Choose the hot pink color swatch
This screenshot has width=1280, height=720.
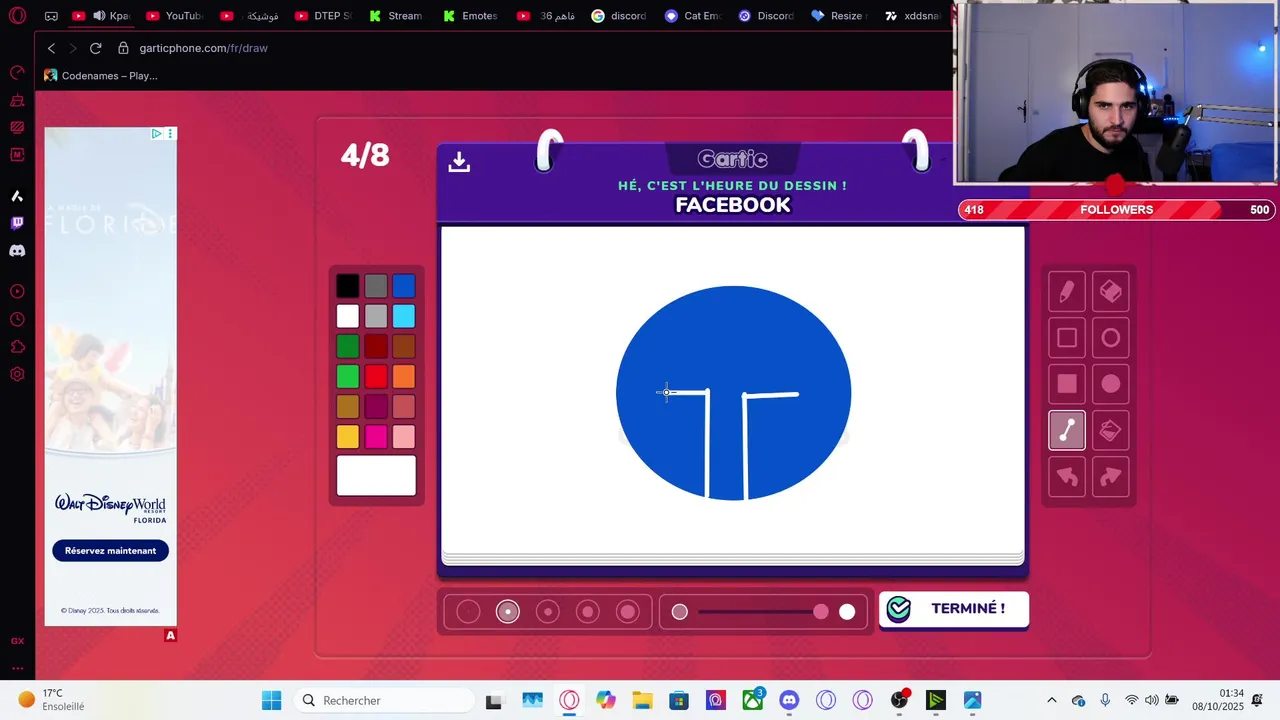pos(376,436)
